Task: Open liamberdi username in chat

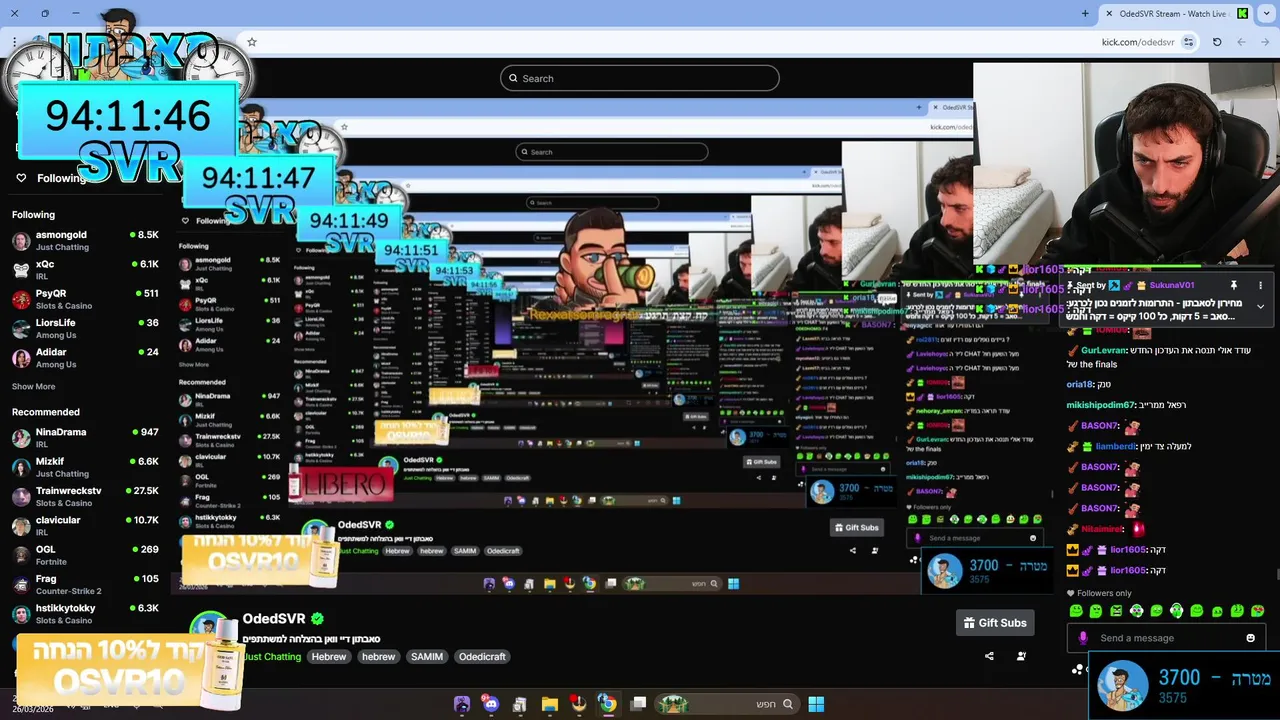Action: (1115, 446)
